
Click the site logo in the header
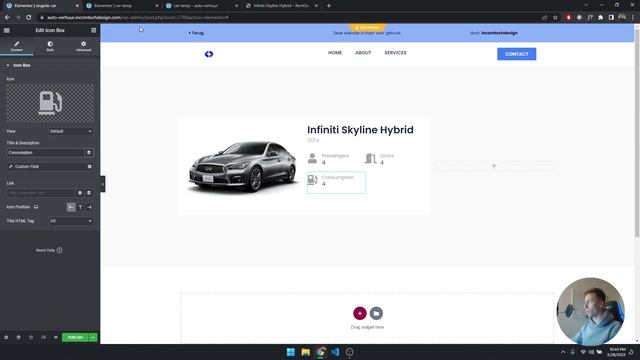click(209, 54)
